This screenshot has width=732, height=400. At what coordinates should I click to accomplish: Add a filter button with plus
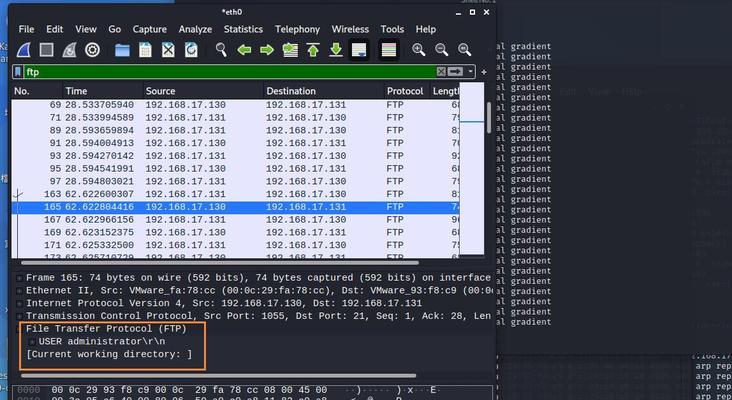point(484,72)
